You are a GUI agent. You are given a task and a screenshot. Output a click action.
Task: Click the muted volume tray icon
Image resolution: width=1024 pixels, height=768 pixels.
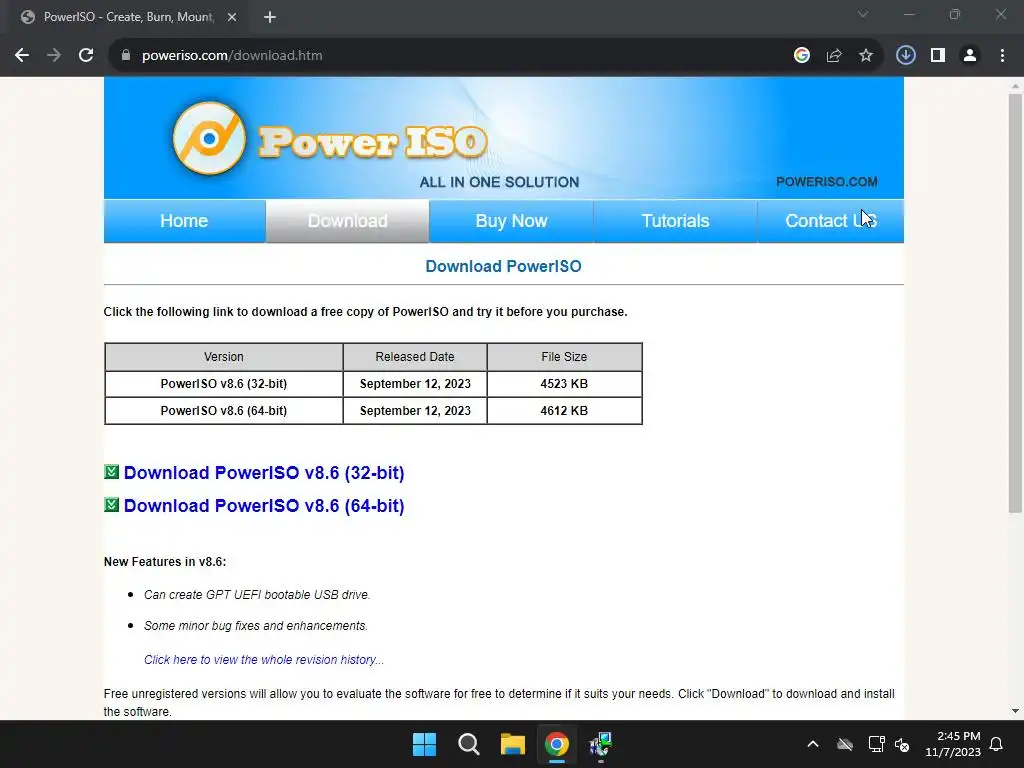coord(902,744)
